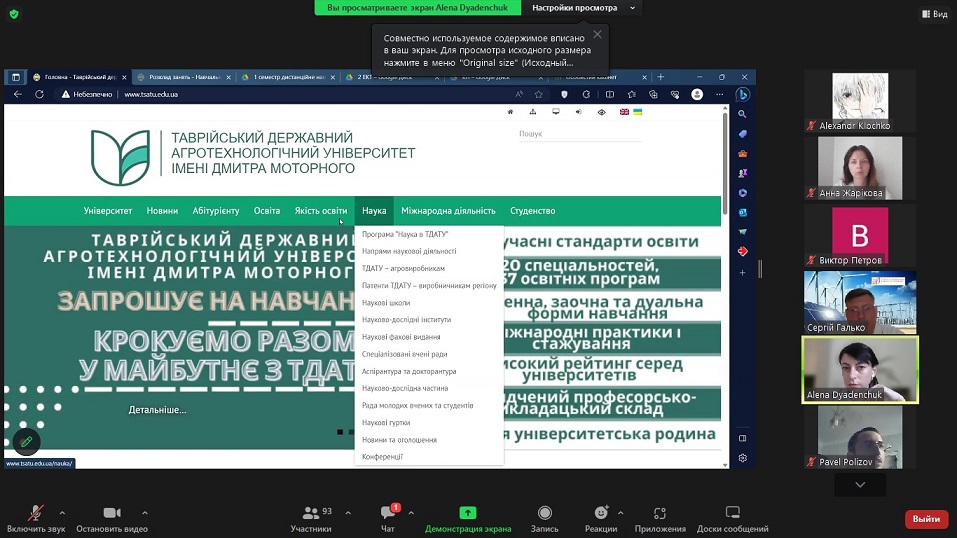Open a new browser tab with plus
The image size is (957, 538).
[660, 77]
